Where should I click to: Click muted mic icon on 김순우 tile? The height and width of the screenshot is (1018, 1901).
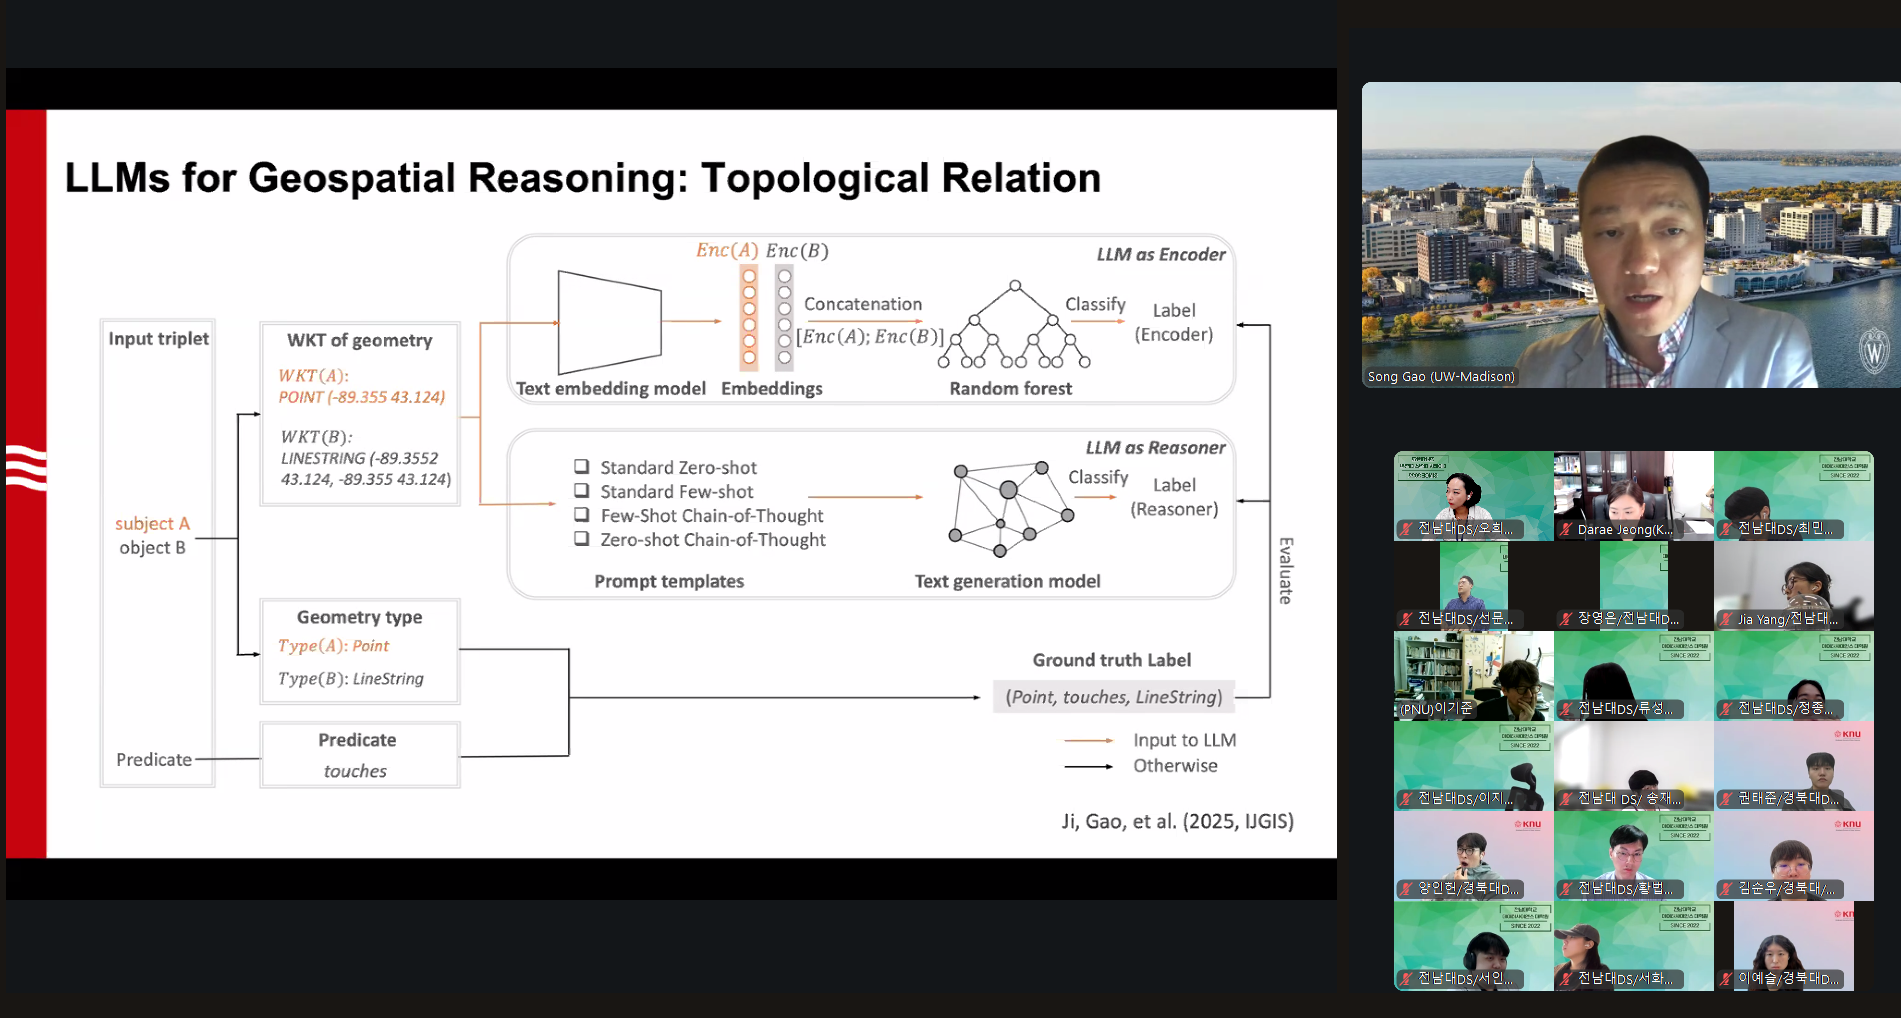pos(1726,889)
